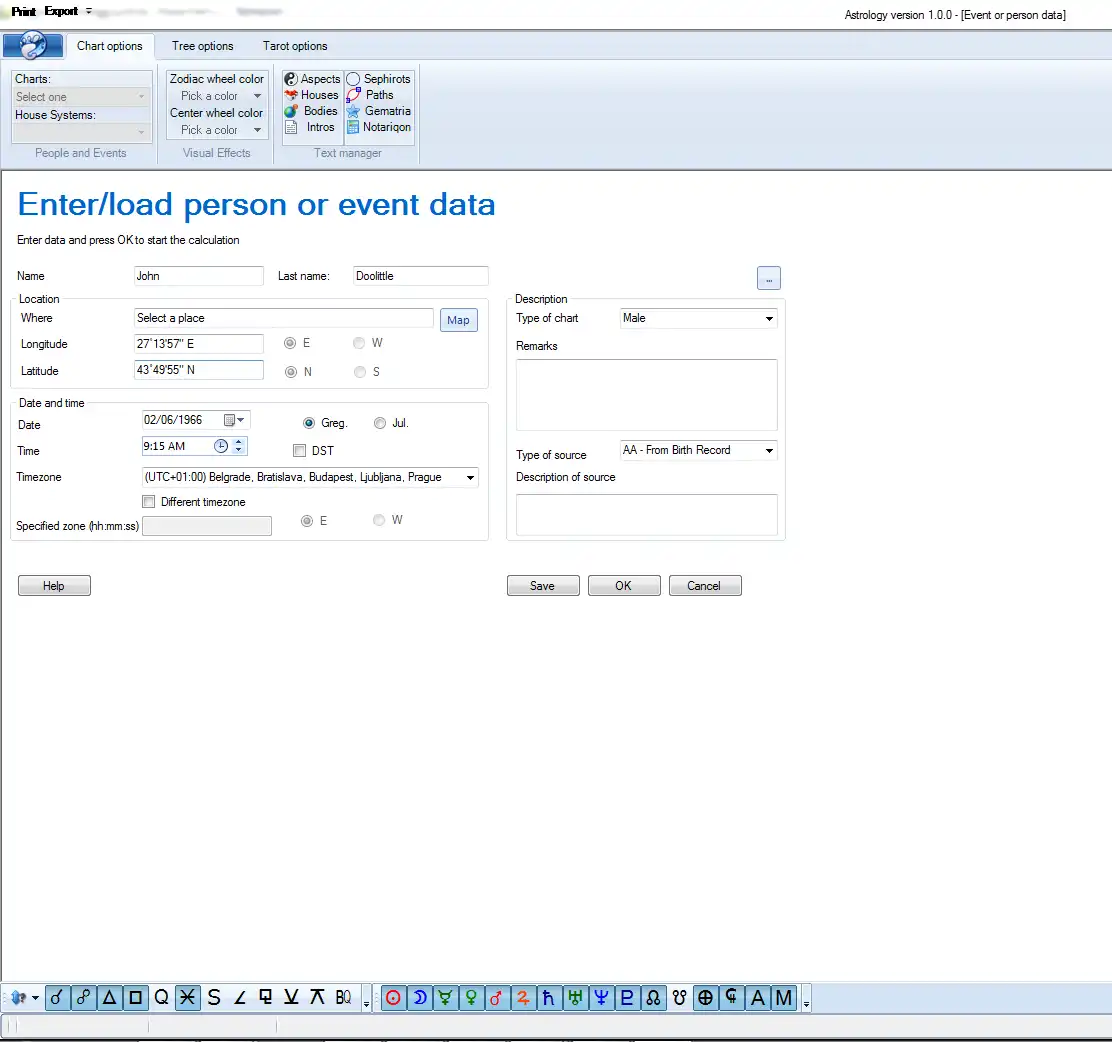This screenshot has height=1042, width=1112.
Task: Toggle the Jupiter planet icon
Action: (523, 997)
